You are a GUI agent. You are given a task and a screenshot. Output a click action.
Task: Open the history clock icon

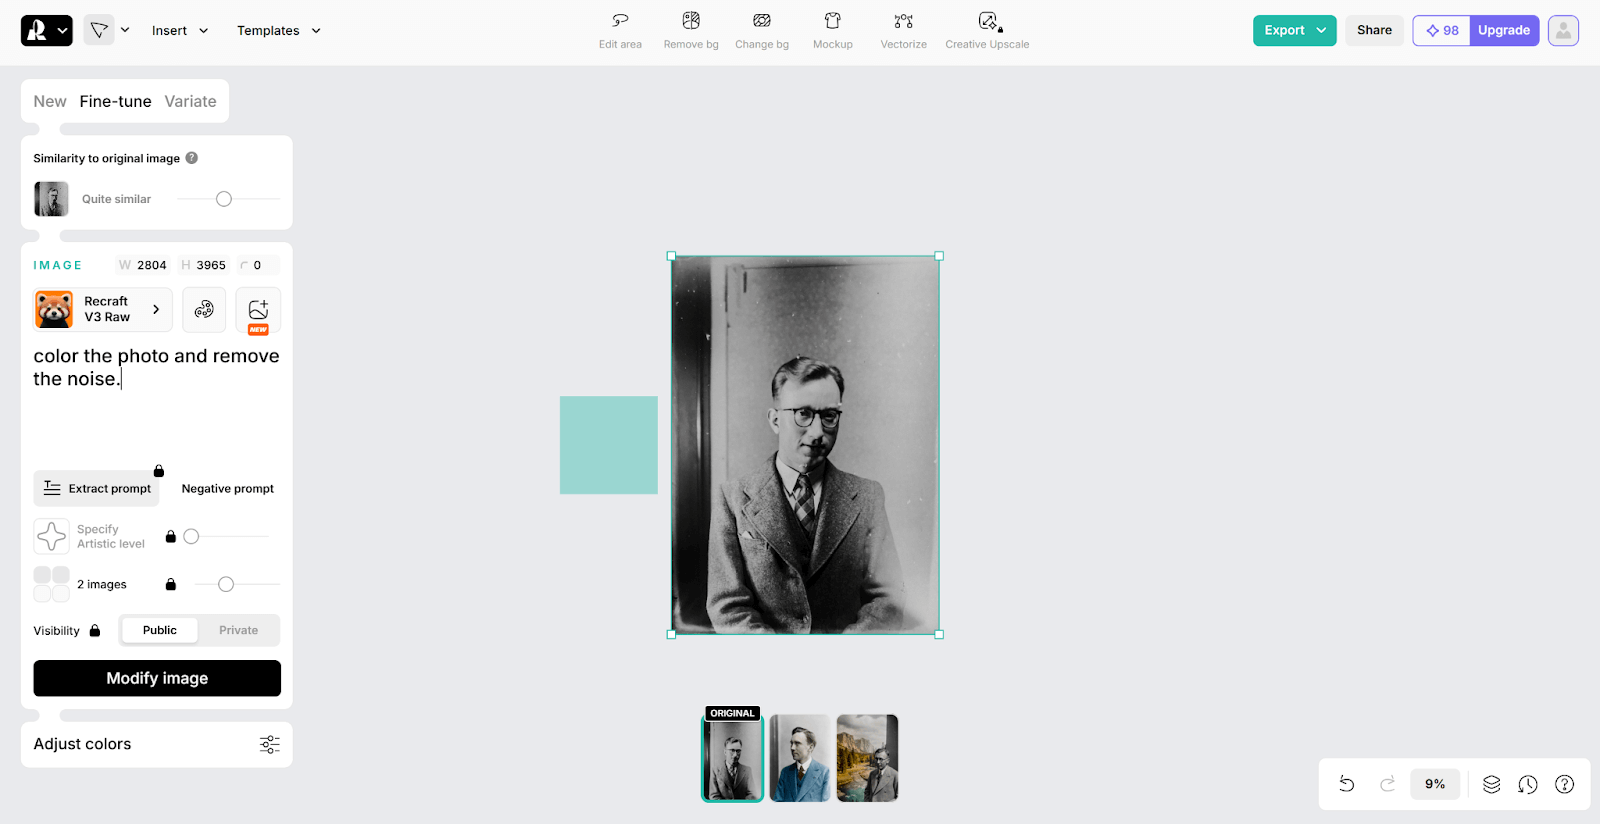pos(1528,784)
